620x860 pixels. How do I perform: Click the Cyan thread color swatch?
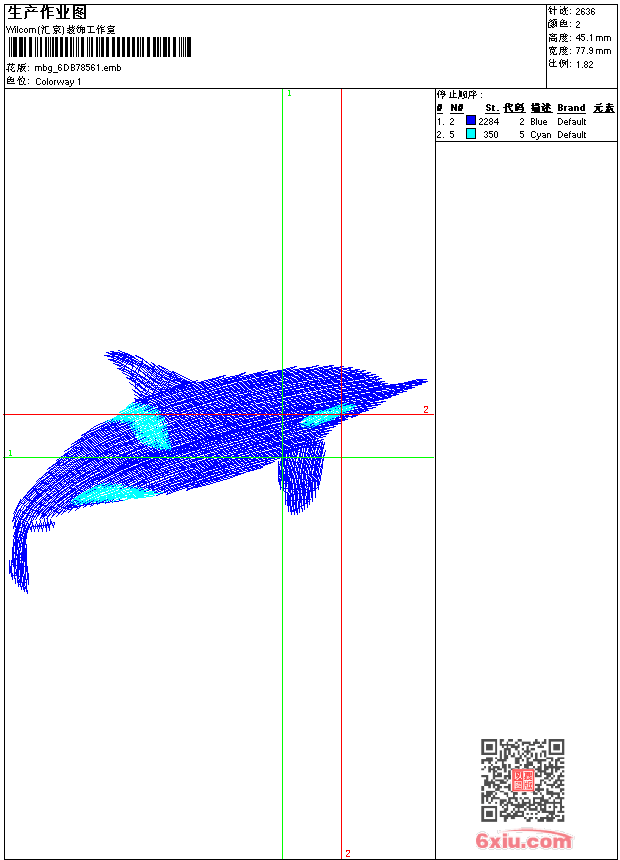pyautogui.click(x=471, y=134)
